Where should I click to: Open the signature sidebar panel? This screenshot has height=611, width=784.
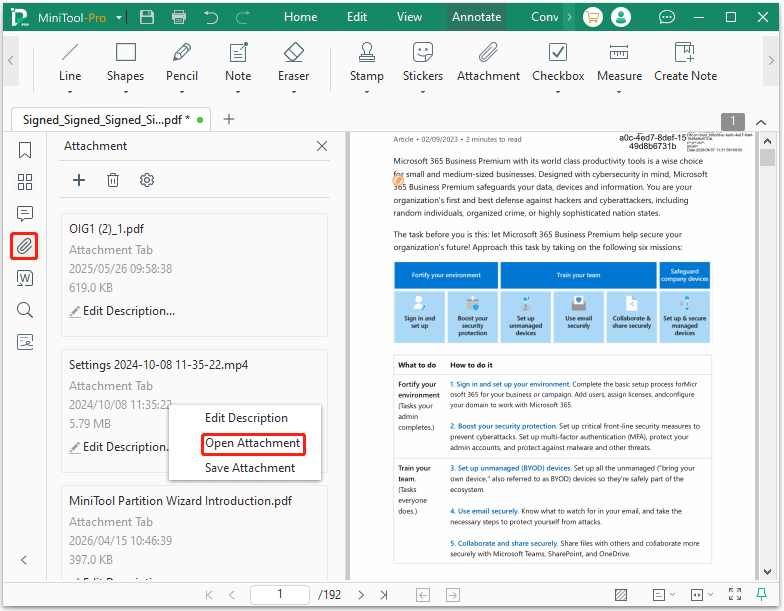25,342
